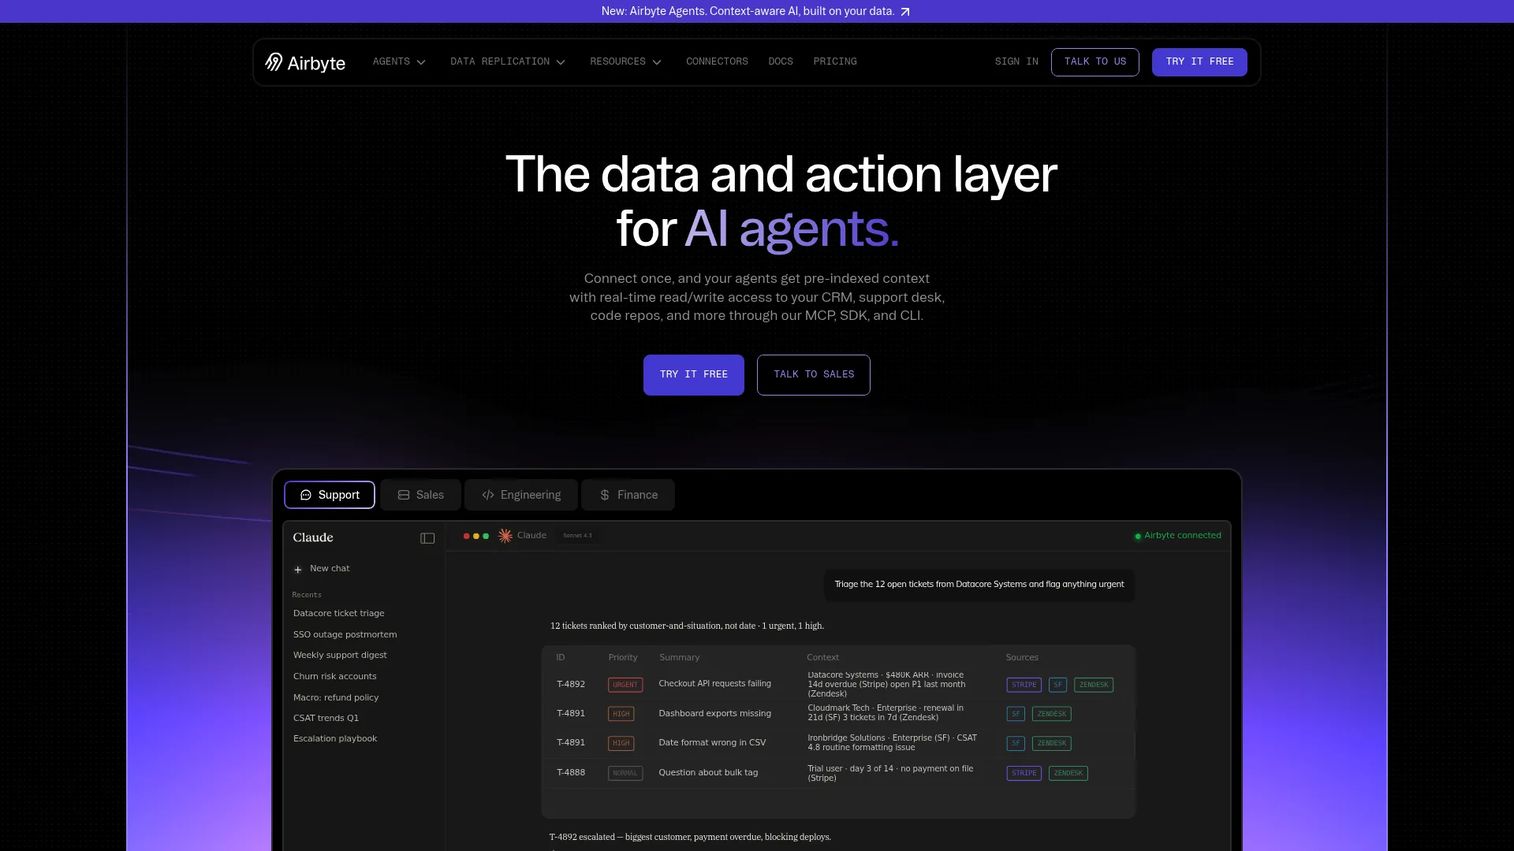Viewport: 1514px width, 851px height.
Task: Open the Datacore ticket triage chat
Action: (x=339, y=614)
